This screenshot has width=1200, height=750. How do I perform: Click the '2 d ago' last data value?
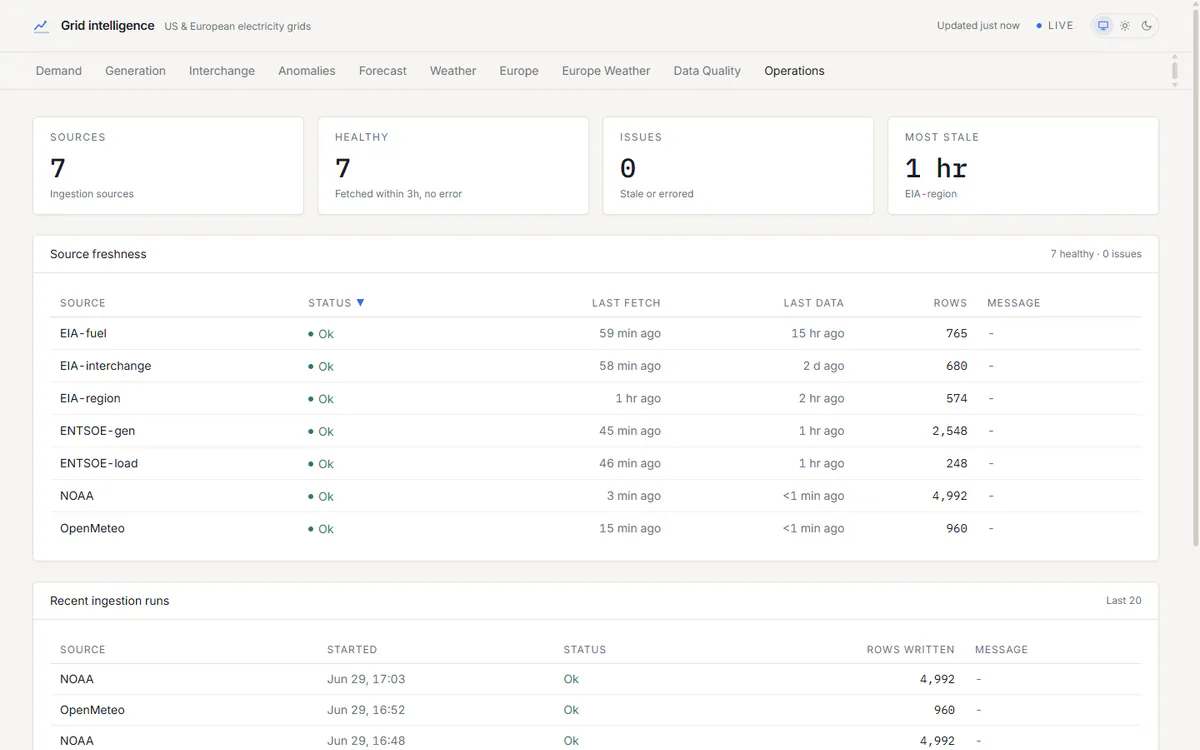click(823, 366)
